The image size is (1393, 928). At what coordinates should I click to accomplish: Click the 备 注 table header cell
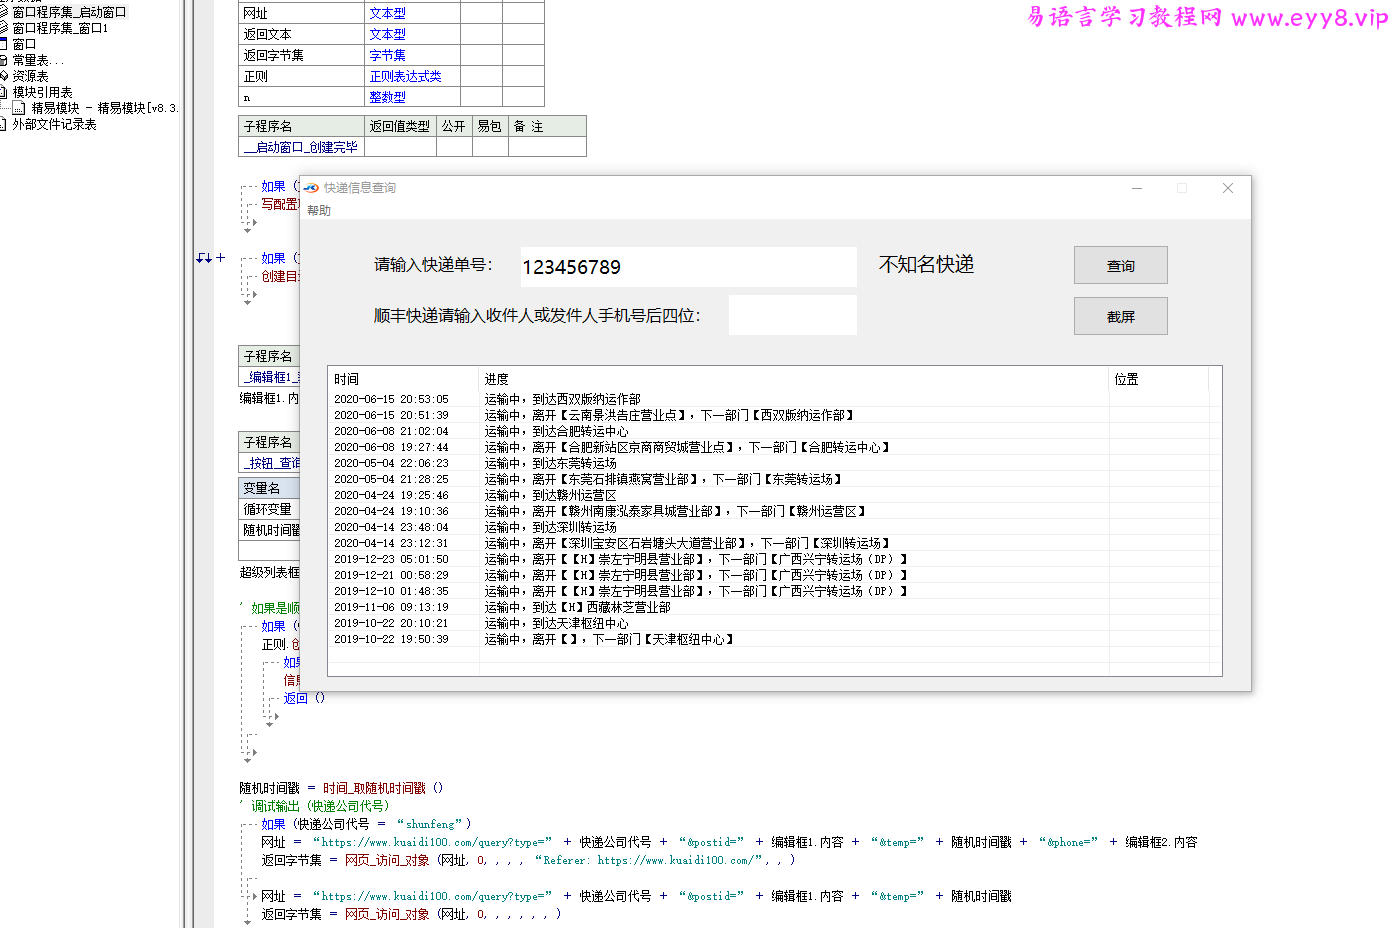(547, 126)
